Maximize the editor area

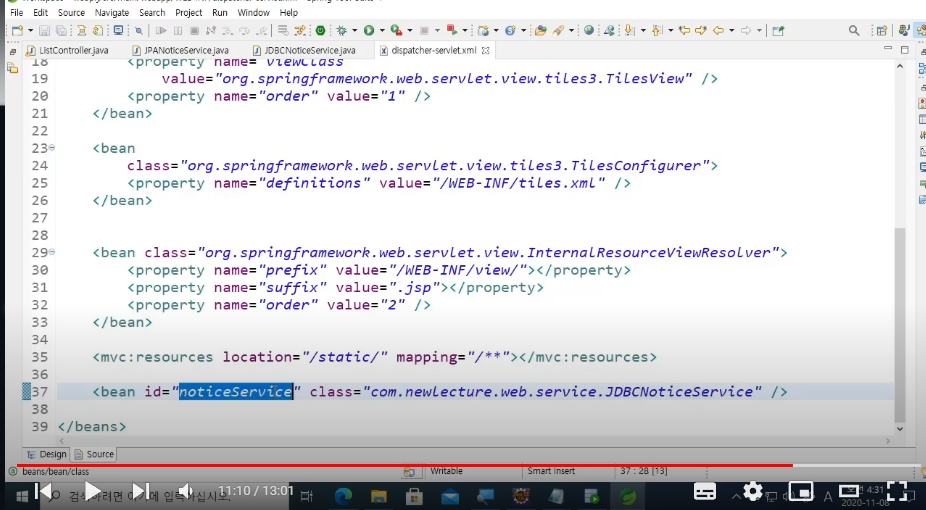[904, 50]
